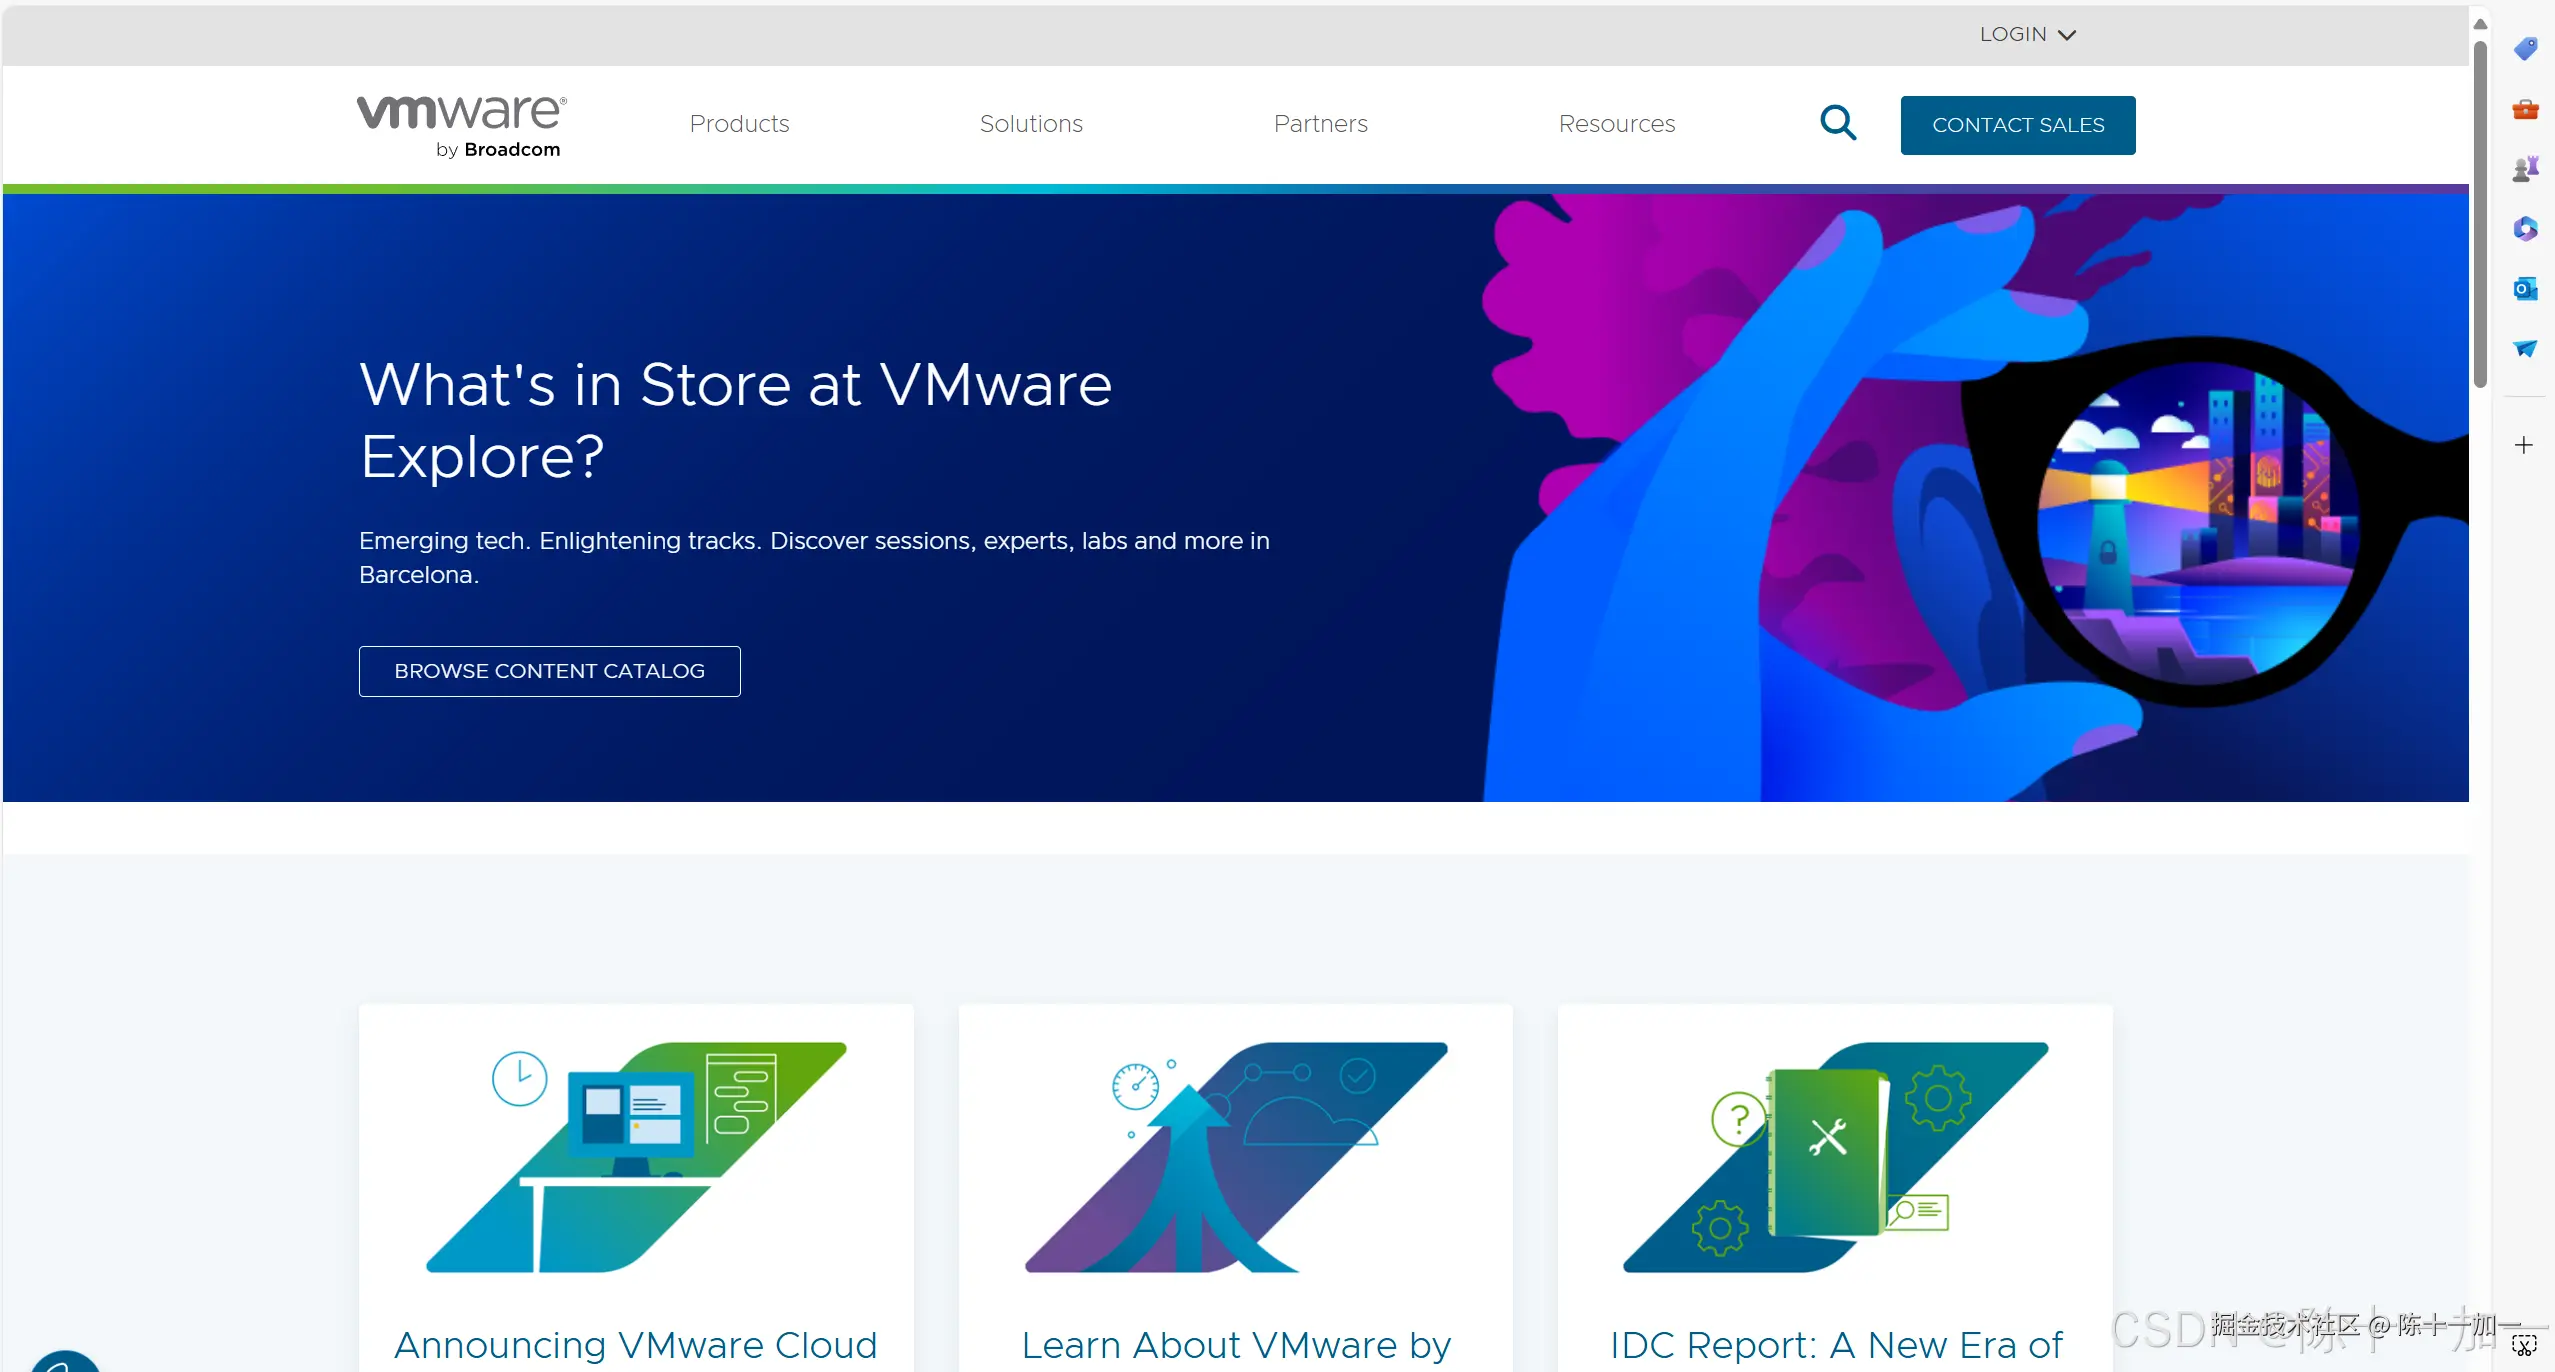This screenshot has width=2555, height=1372.
Task: Open the Products menu
Action: 739,124
